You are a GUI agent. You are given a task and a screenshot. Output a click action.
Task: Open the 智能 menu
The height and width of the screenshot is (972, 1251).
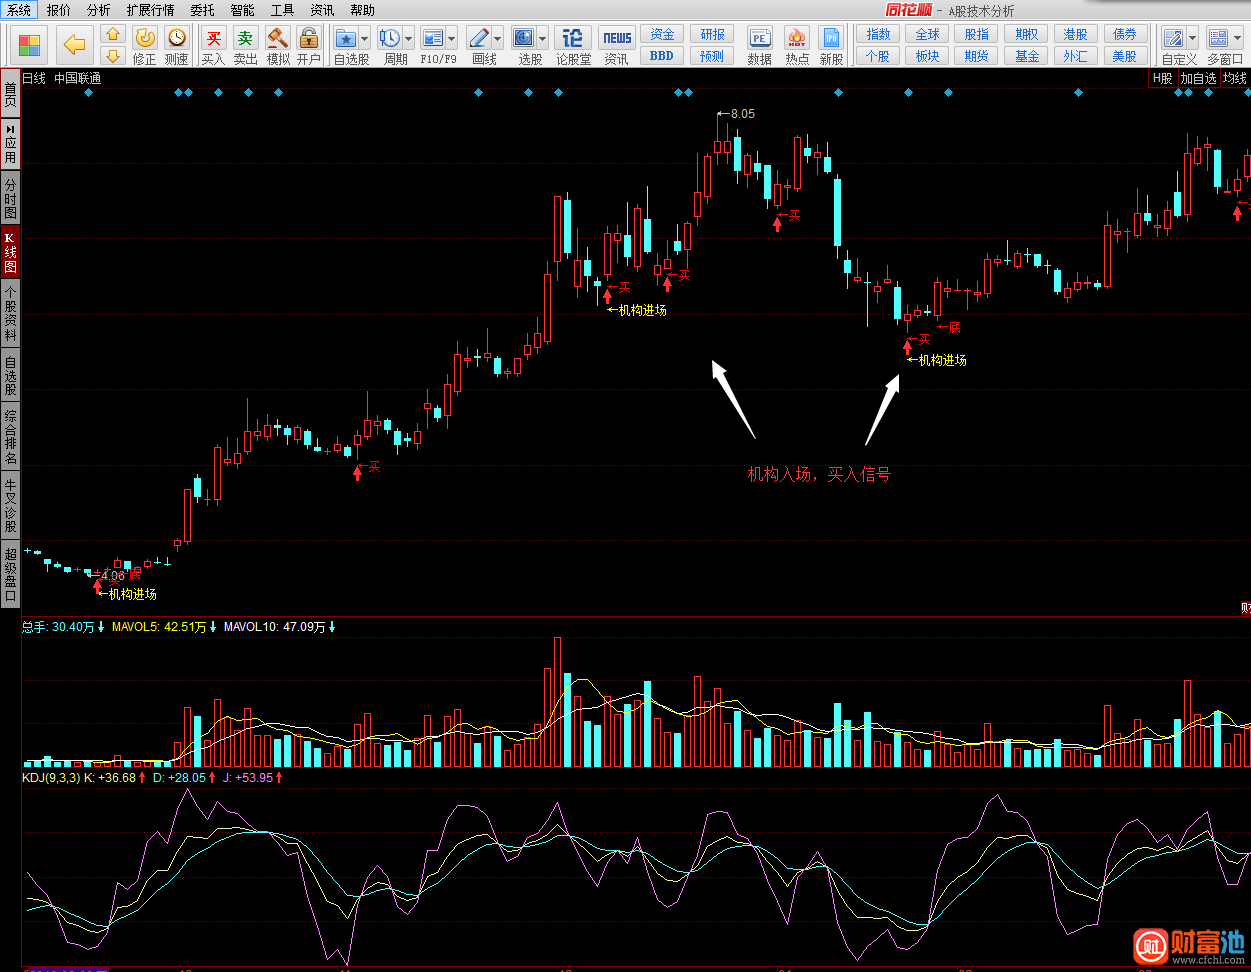pos(242,10)
